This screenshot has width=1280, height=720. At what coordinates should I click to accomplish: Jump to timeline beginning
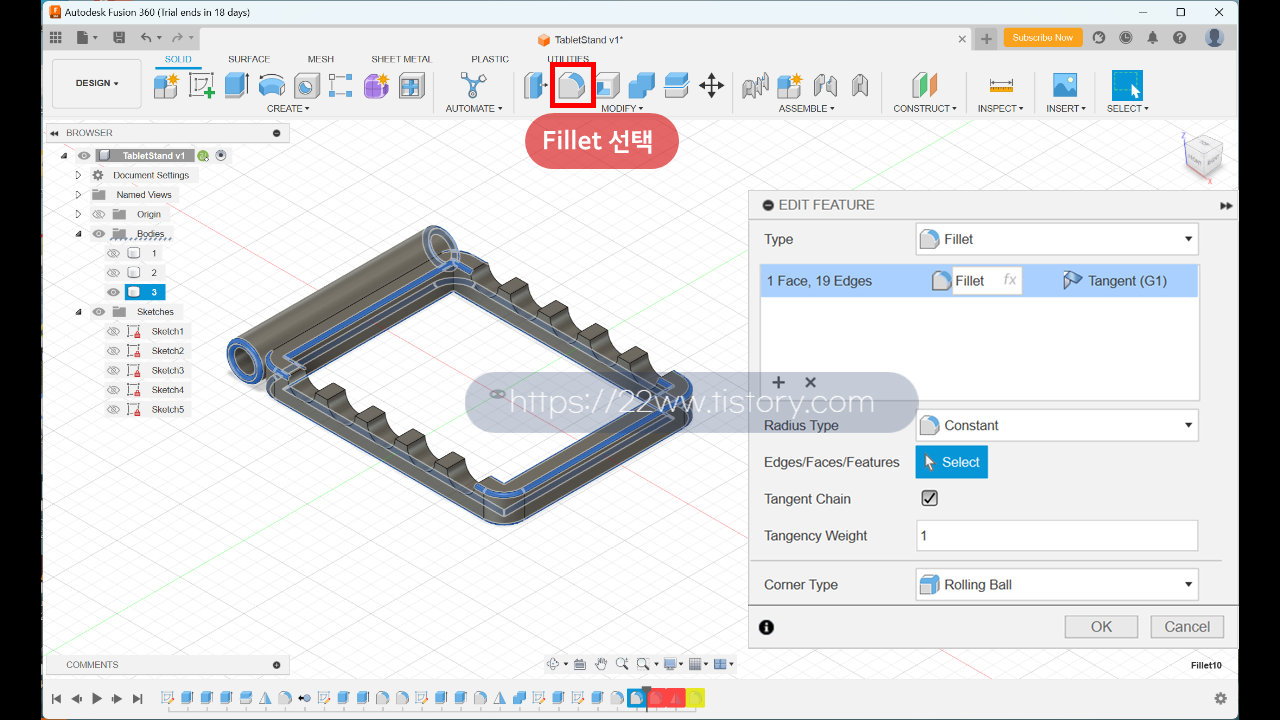click(x=56, y=699)
